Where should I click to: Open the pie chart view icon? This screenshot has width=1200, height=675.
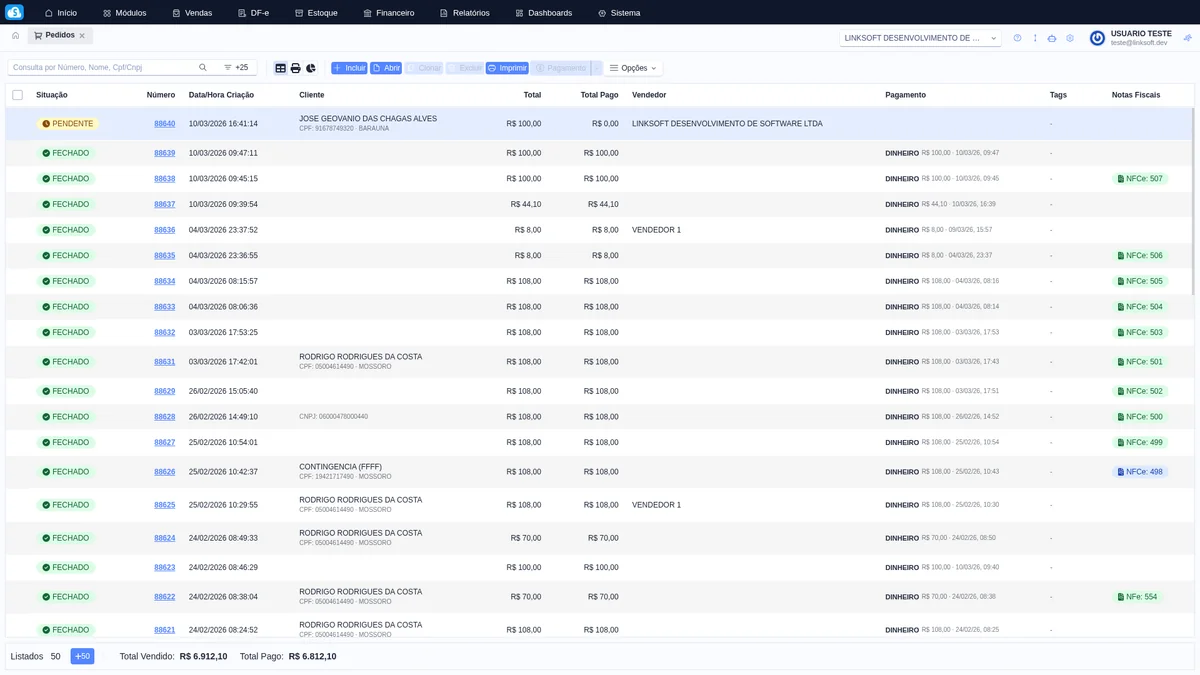pyautogui.click(x=311, y=68)
